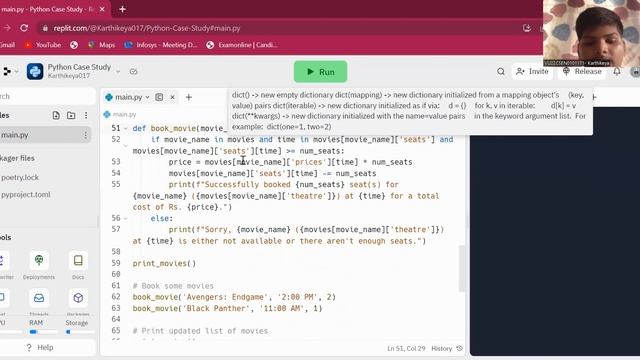The width and height of the screenshot is (640, 360).
Task: Click the globe bookmark icon
Action: (x=74, y=45)
